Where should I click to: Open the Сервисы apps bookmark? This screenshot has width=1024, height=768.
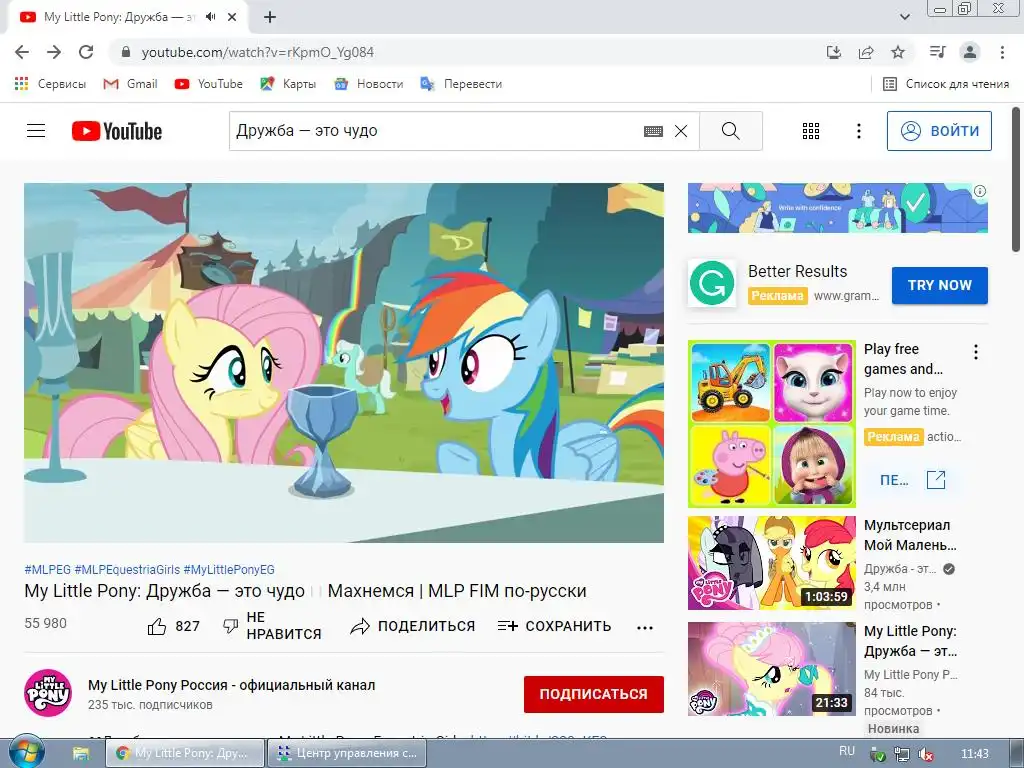(50, 84)
